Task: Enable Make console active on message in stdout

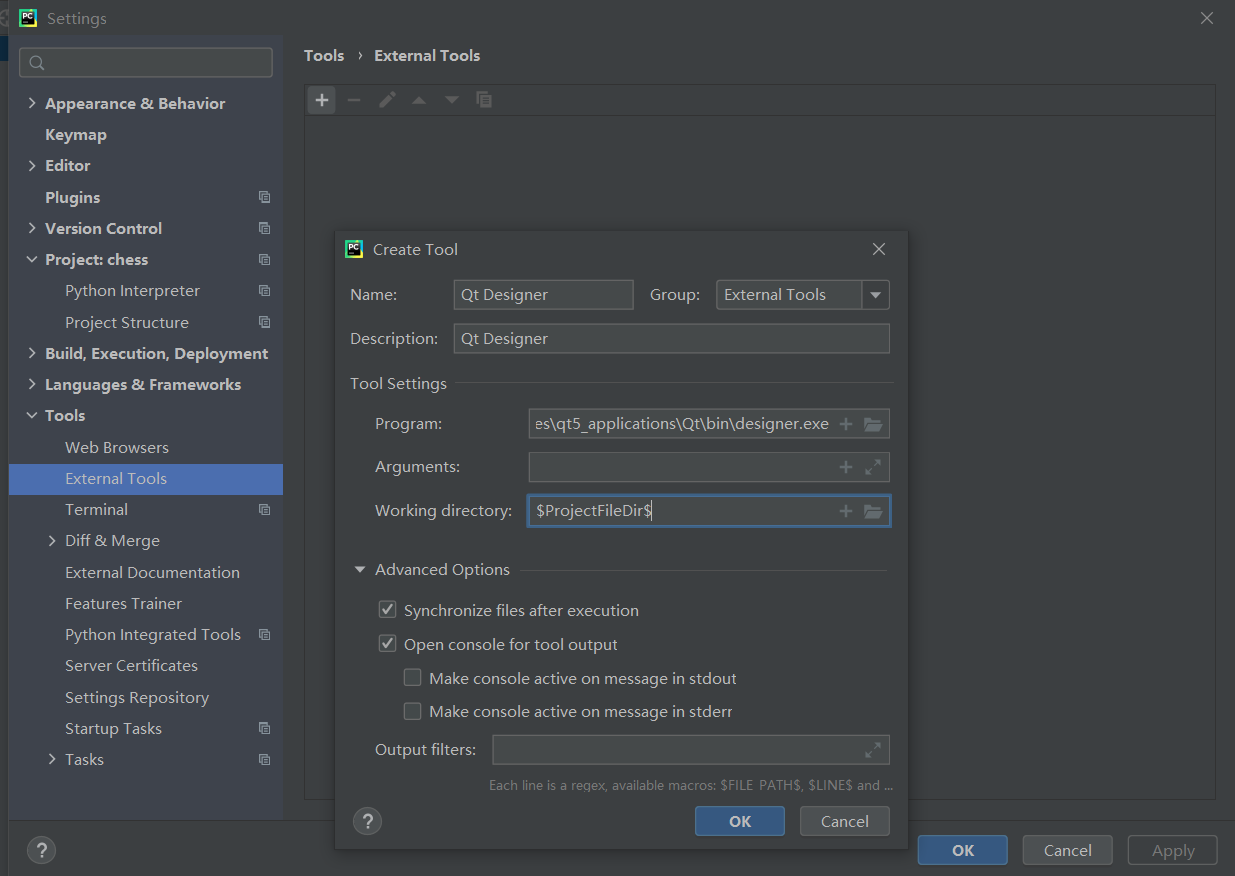Action: pos(412,677)
